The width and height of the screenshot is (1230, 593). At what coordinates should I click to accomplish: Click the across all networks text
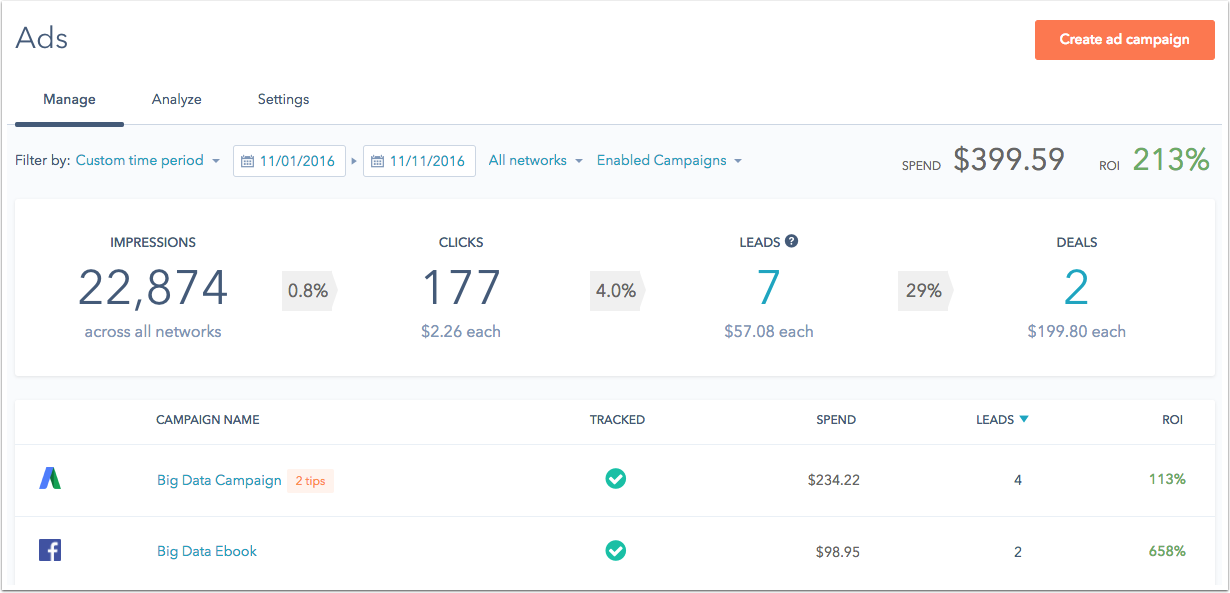[x=153, y=331]
